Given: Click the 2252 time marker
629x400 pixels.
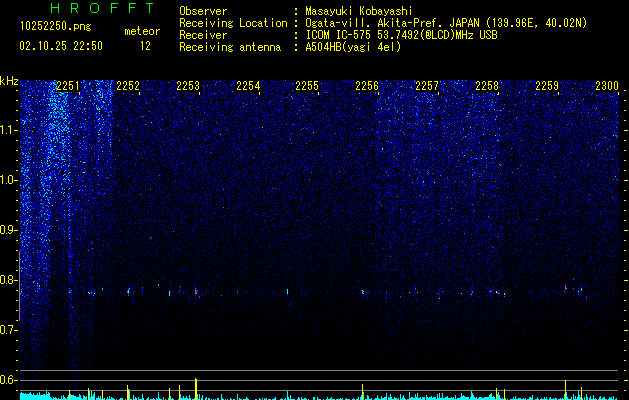Looking at the screenshot, I should pyautogui.click(x=128, y=86).
